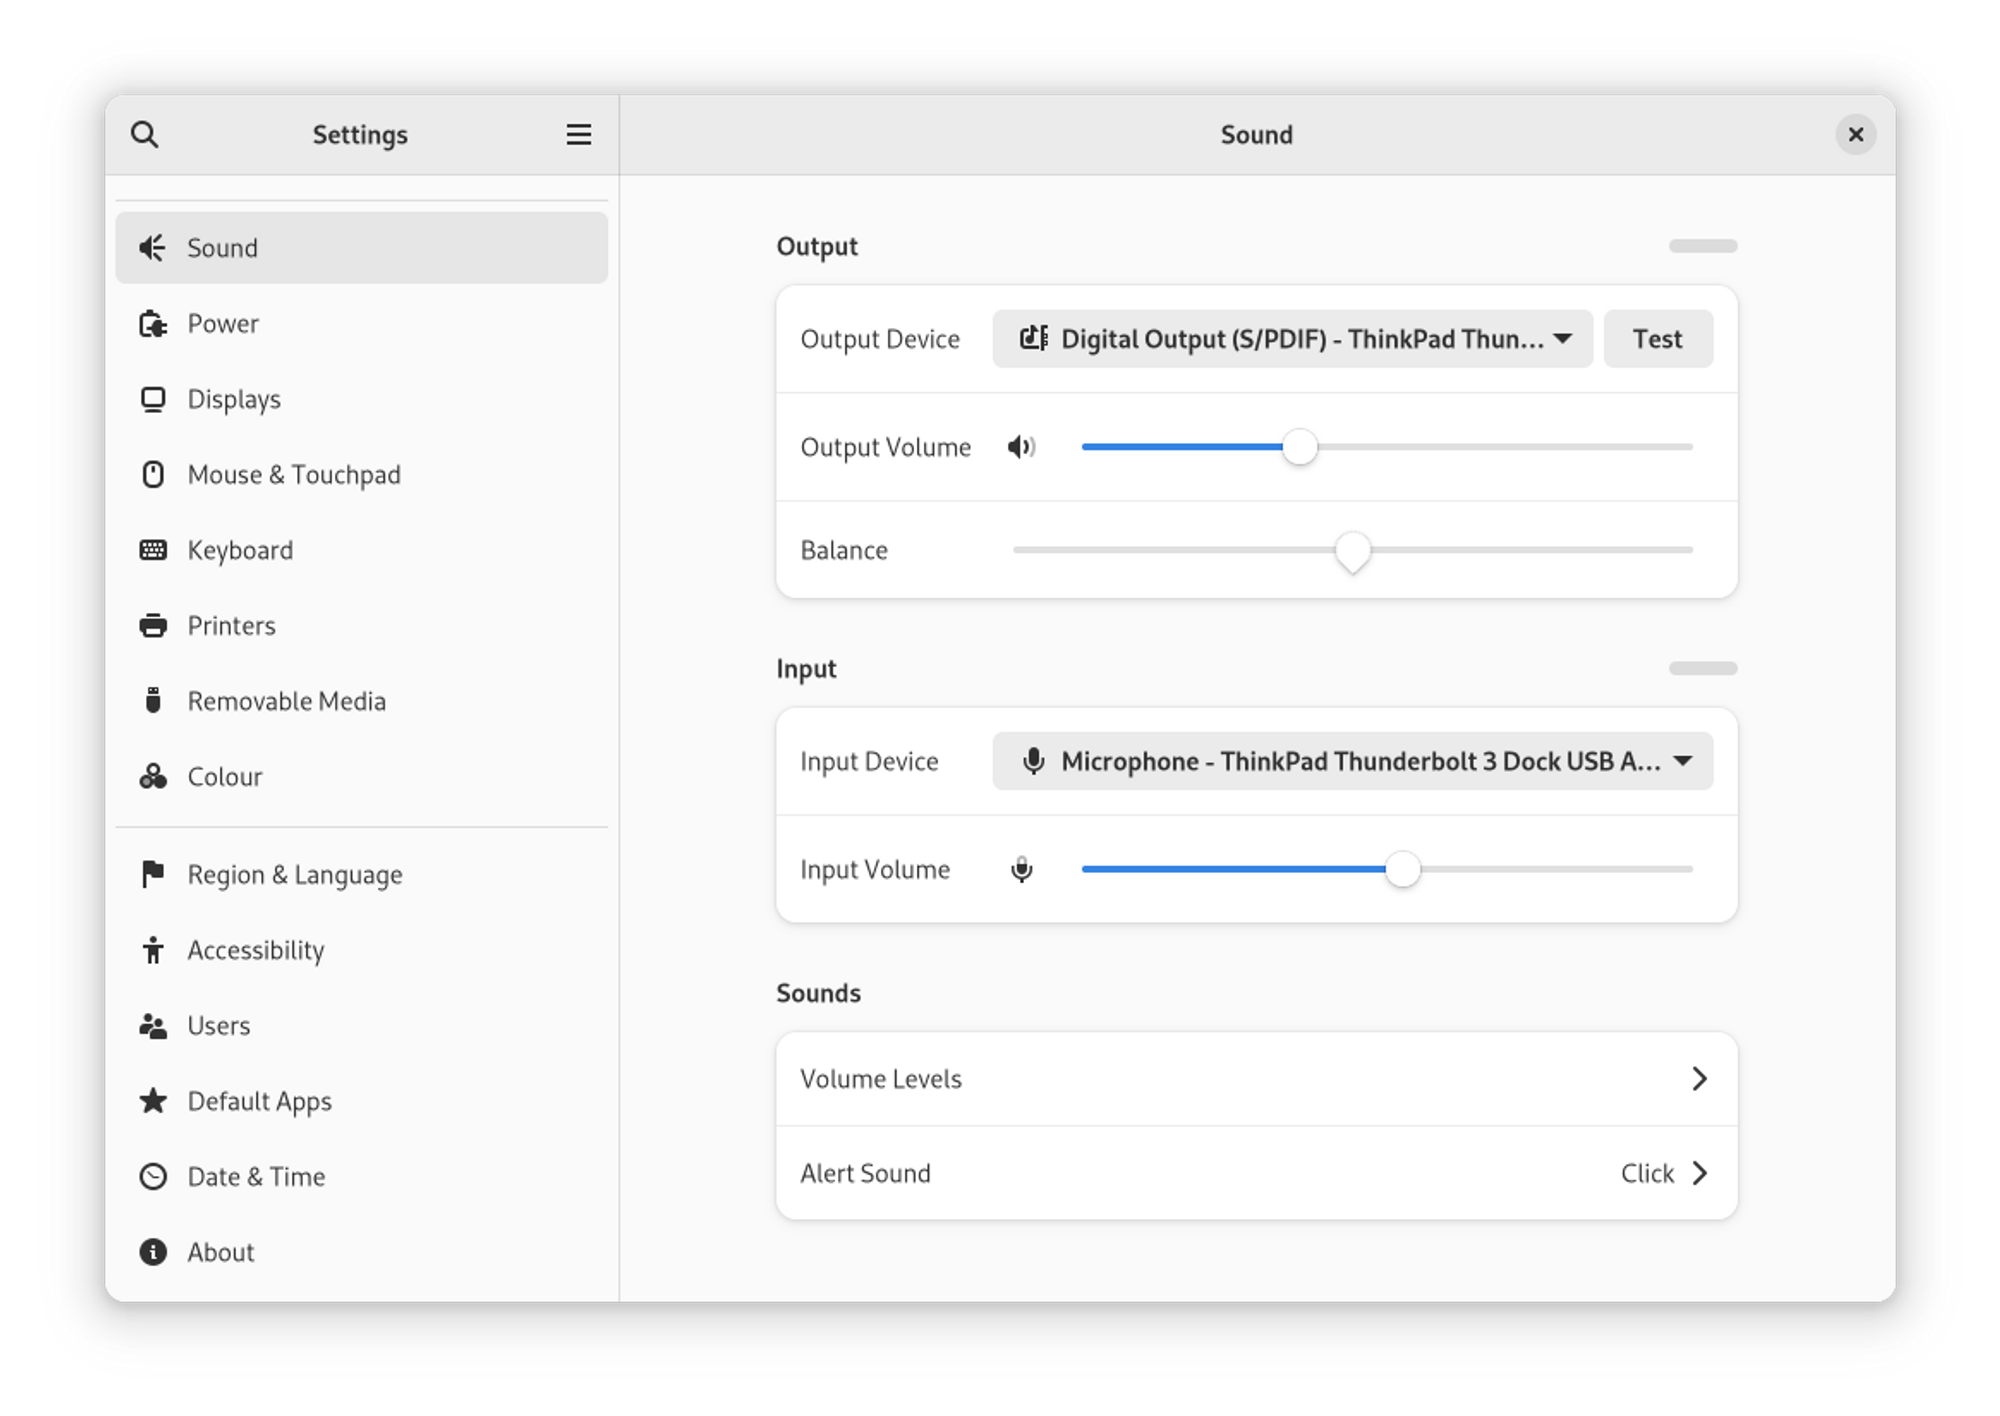
Task: Open Alert Sound via its chevron
Action: 1698,1172
